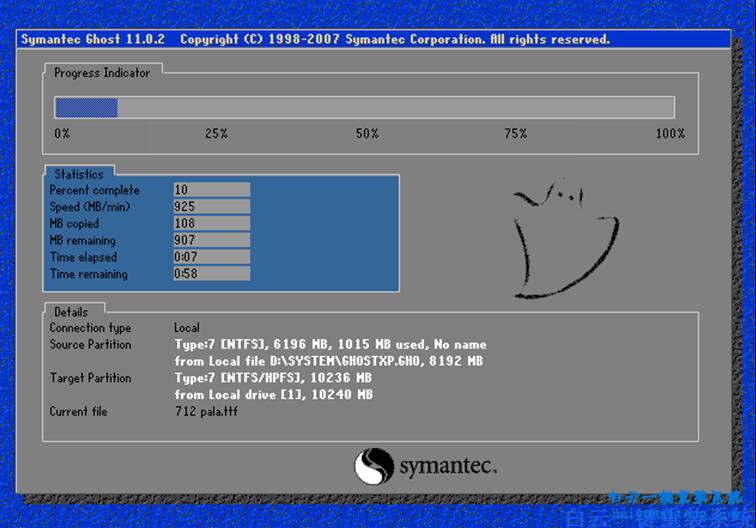Click the 100% marker under progress bar
The height and width of the screenshot is (528, 756).
tap(669, 134)
